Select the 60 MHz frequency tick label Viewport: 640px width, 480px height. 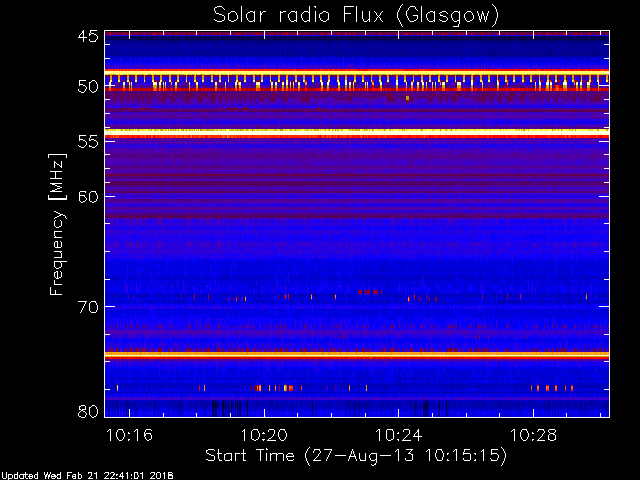(x=87, y=196)
